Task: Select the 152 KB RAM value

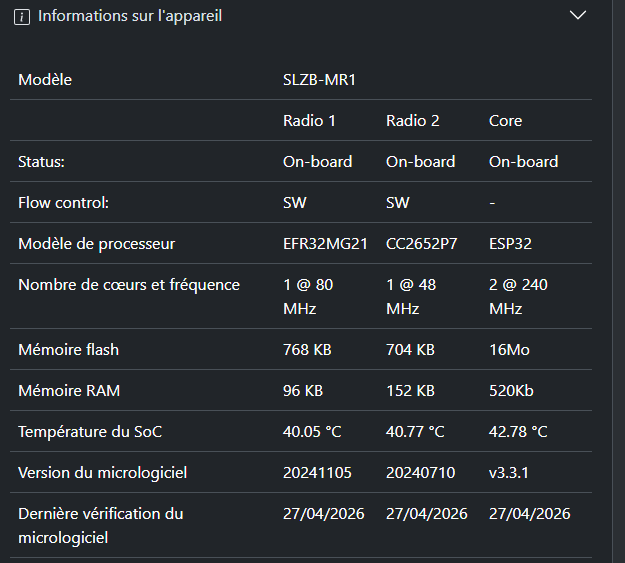Action: (x=410, y=391)
